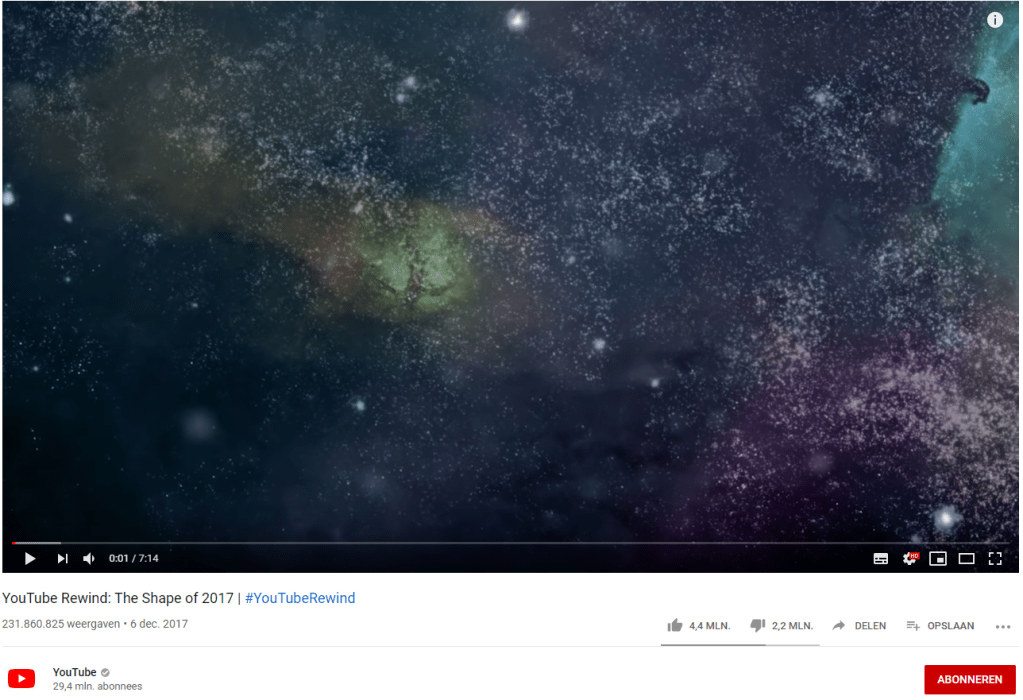1023x700 pixels.
Task: Toggle subtitles on the player
Action: point(881,558)
